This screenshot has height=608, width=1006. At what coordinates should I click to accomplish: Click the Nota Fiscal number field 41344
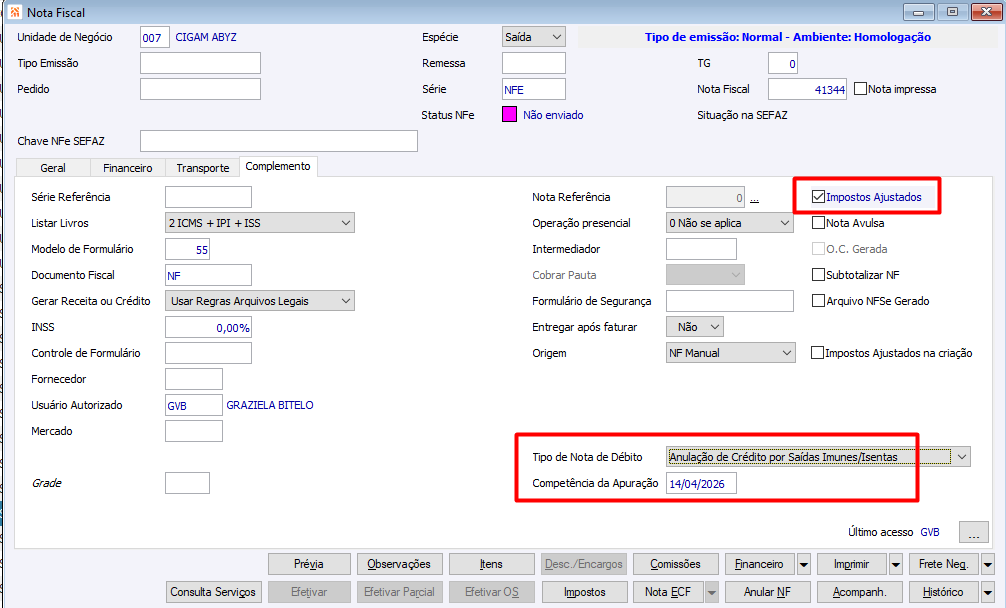point(807,89)
